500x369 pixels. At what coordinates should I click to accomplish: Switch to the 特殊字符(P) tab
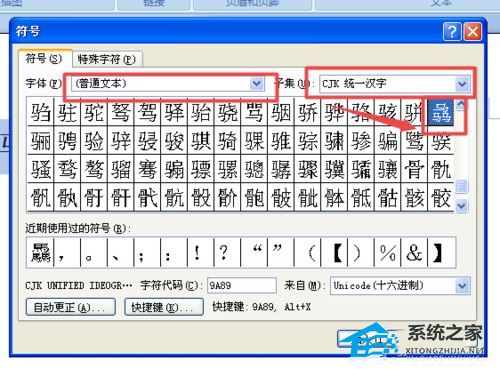click(106, 60)
